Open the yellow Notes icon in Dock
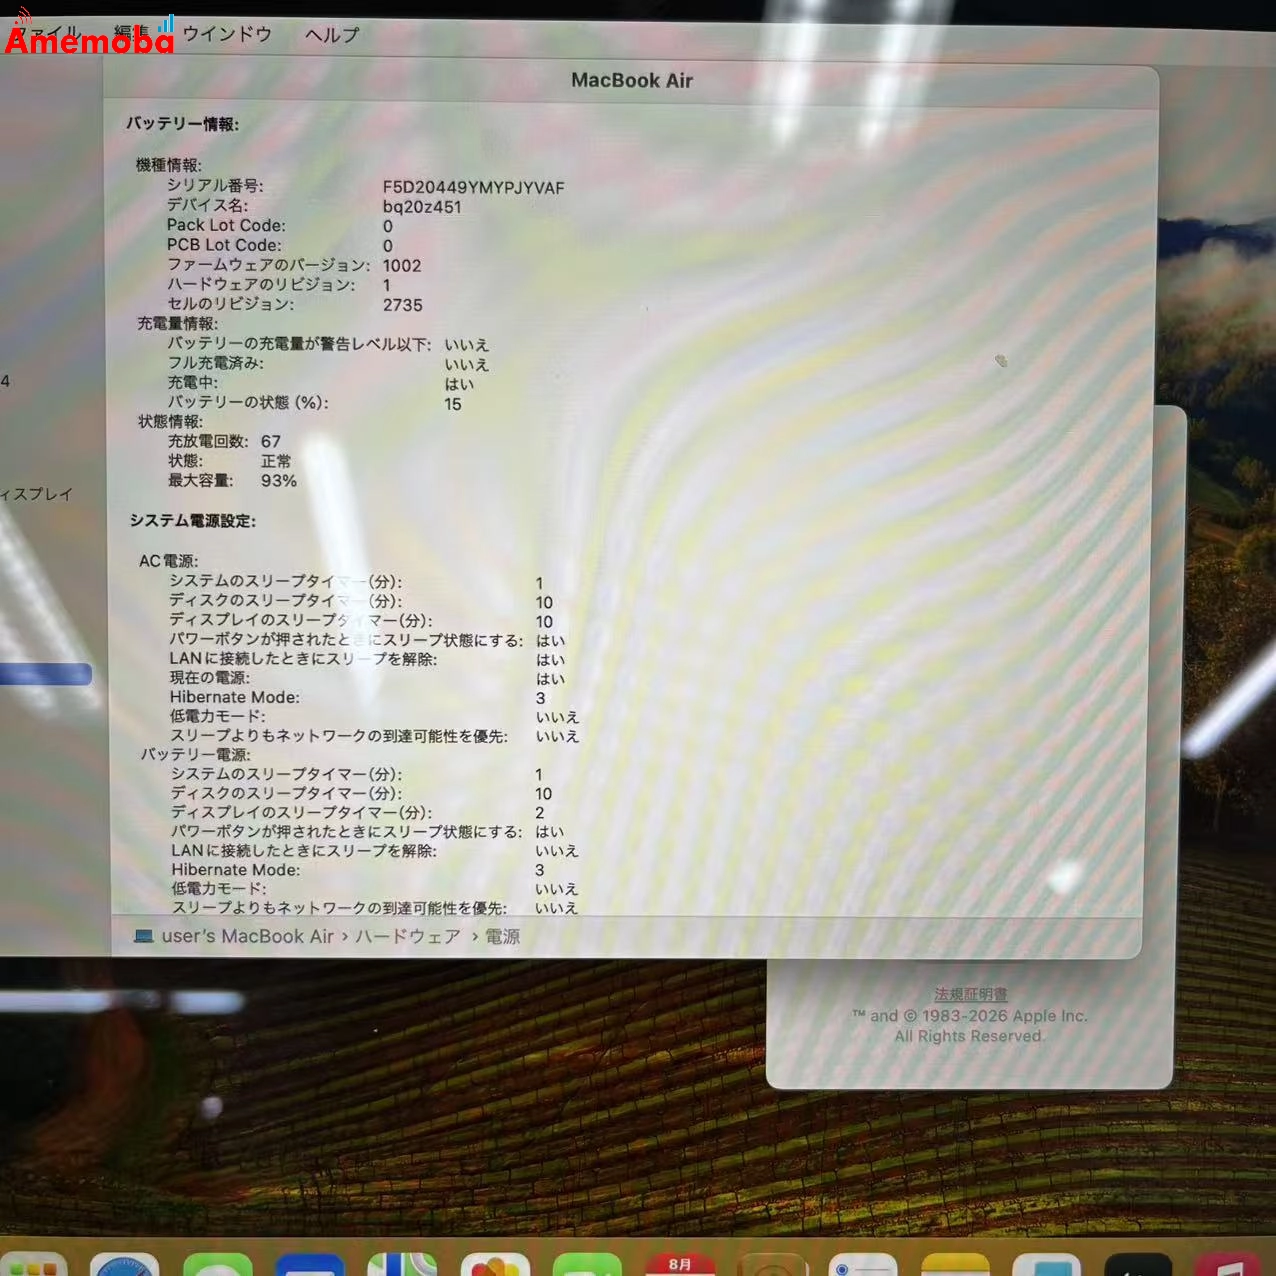The image size is (1276, 1276). [x=955, y=1264]
